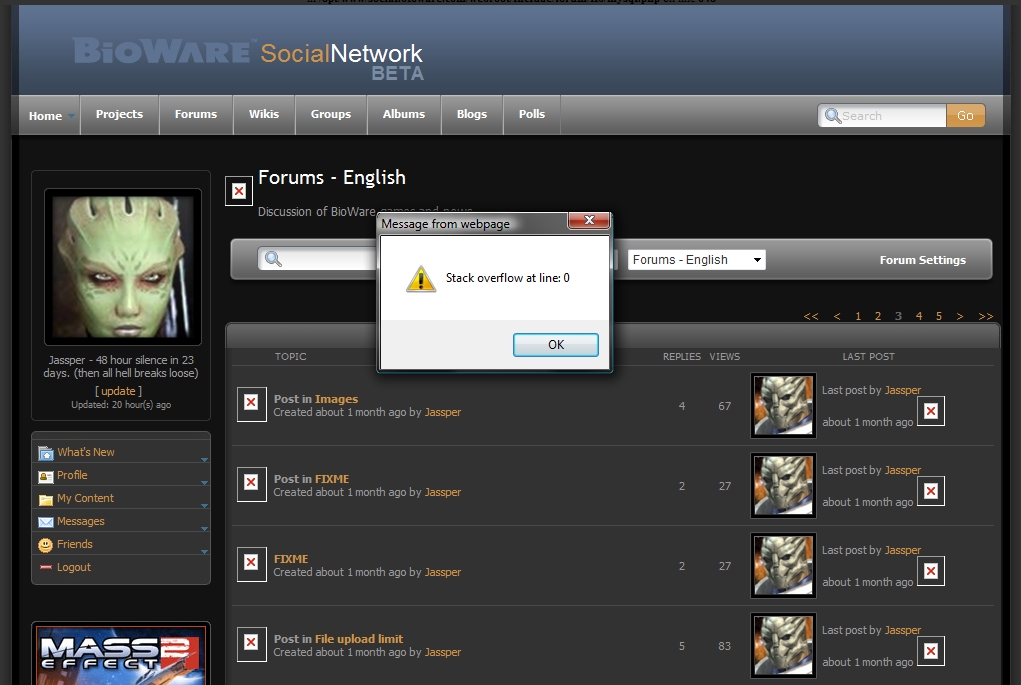The height and width of the screenshot is (685, 1021).
Task: Click the My Content folder icon
Action: [46, 499]
